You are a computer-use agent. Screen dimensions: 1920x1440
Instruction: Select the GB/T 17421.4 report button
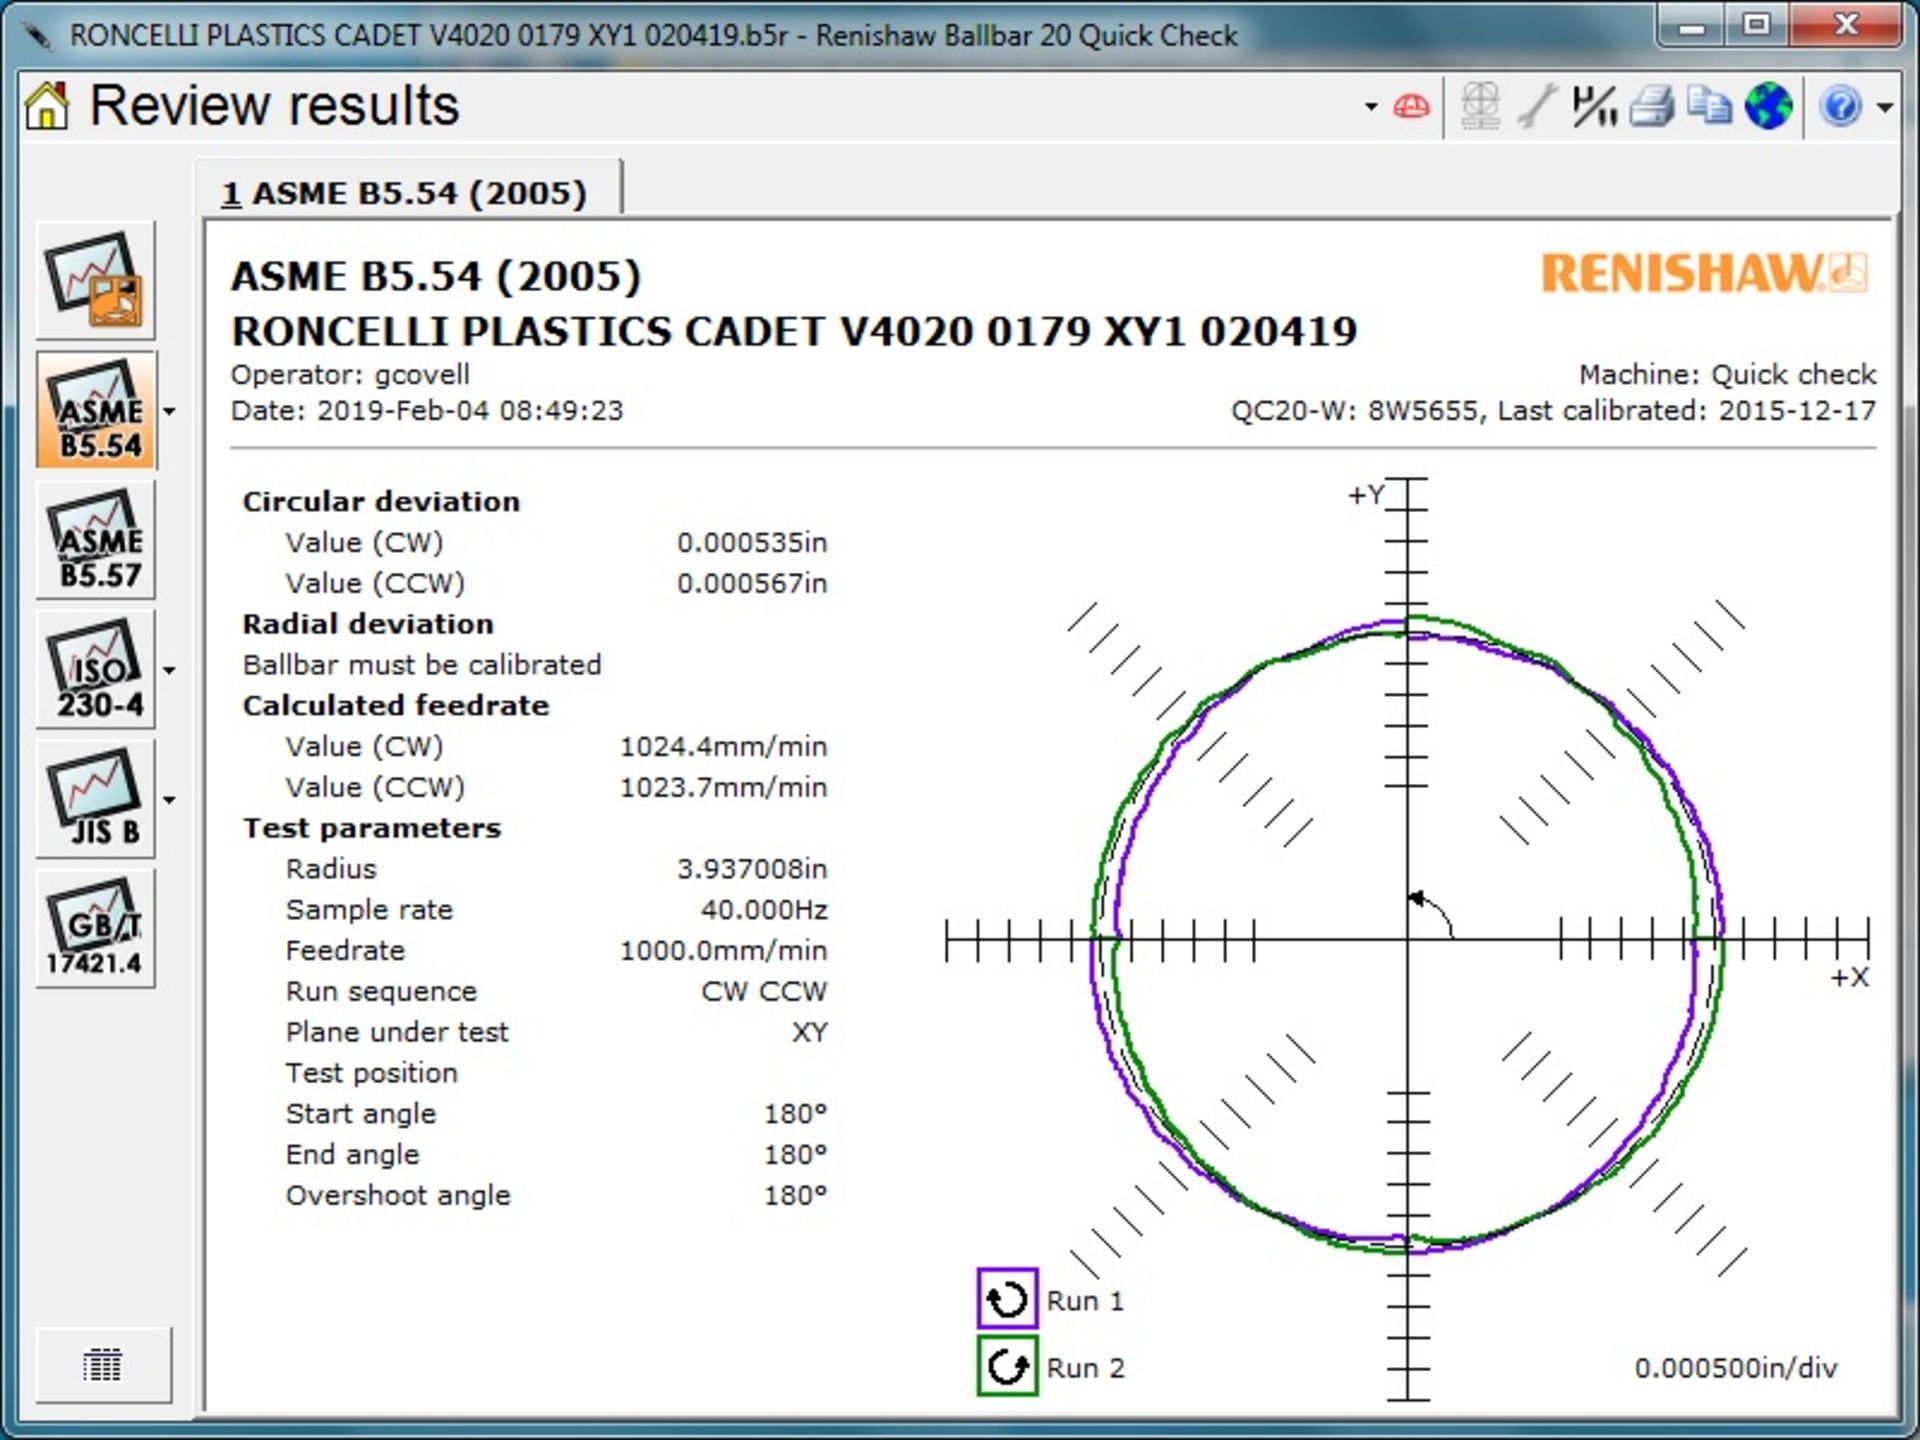[96, 929]
